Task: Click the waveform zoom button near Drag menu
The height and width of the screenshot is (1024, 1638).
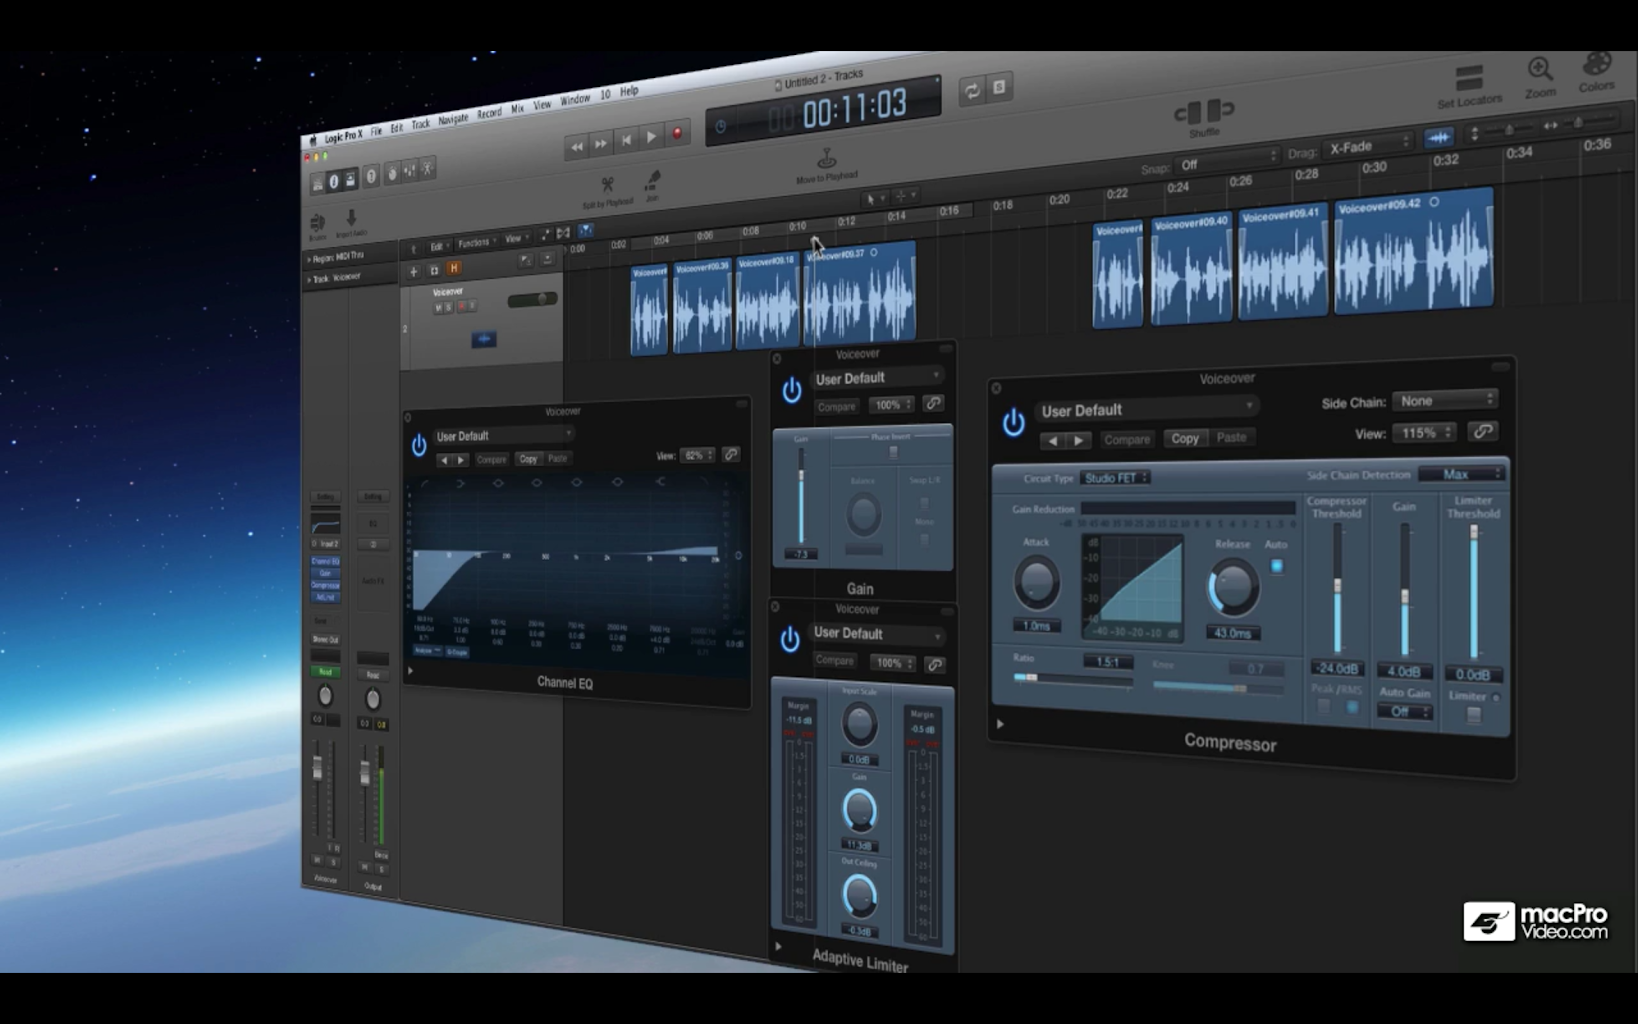Action: coord(1439,137)
